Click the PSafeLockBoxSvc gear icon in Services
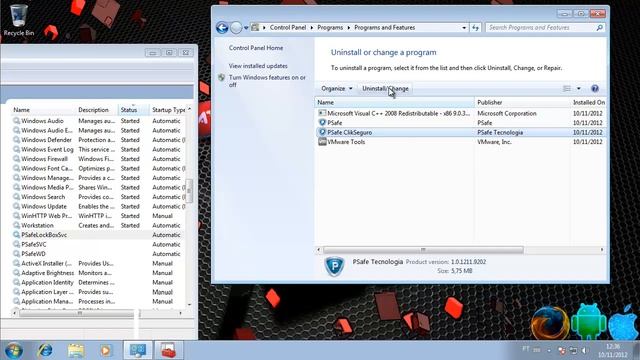This screenshot has height=360, width=640. point(16,235)
